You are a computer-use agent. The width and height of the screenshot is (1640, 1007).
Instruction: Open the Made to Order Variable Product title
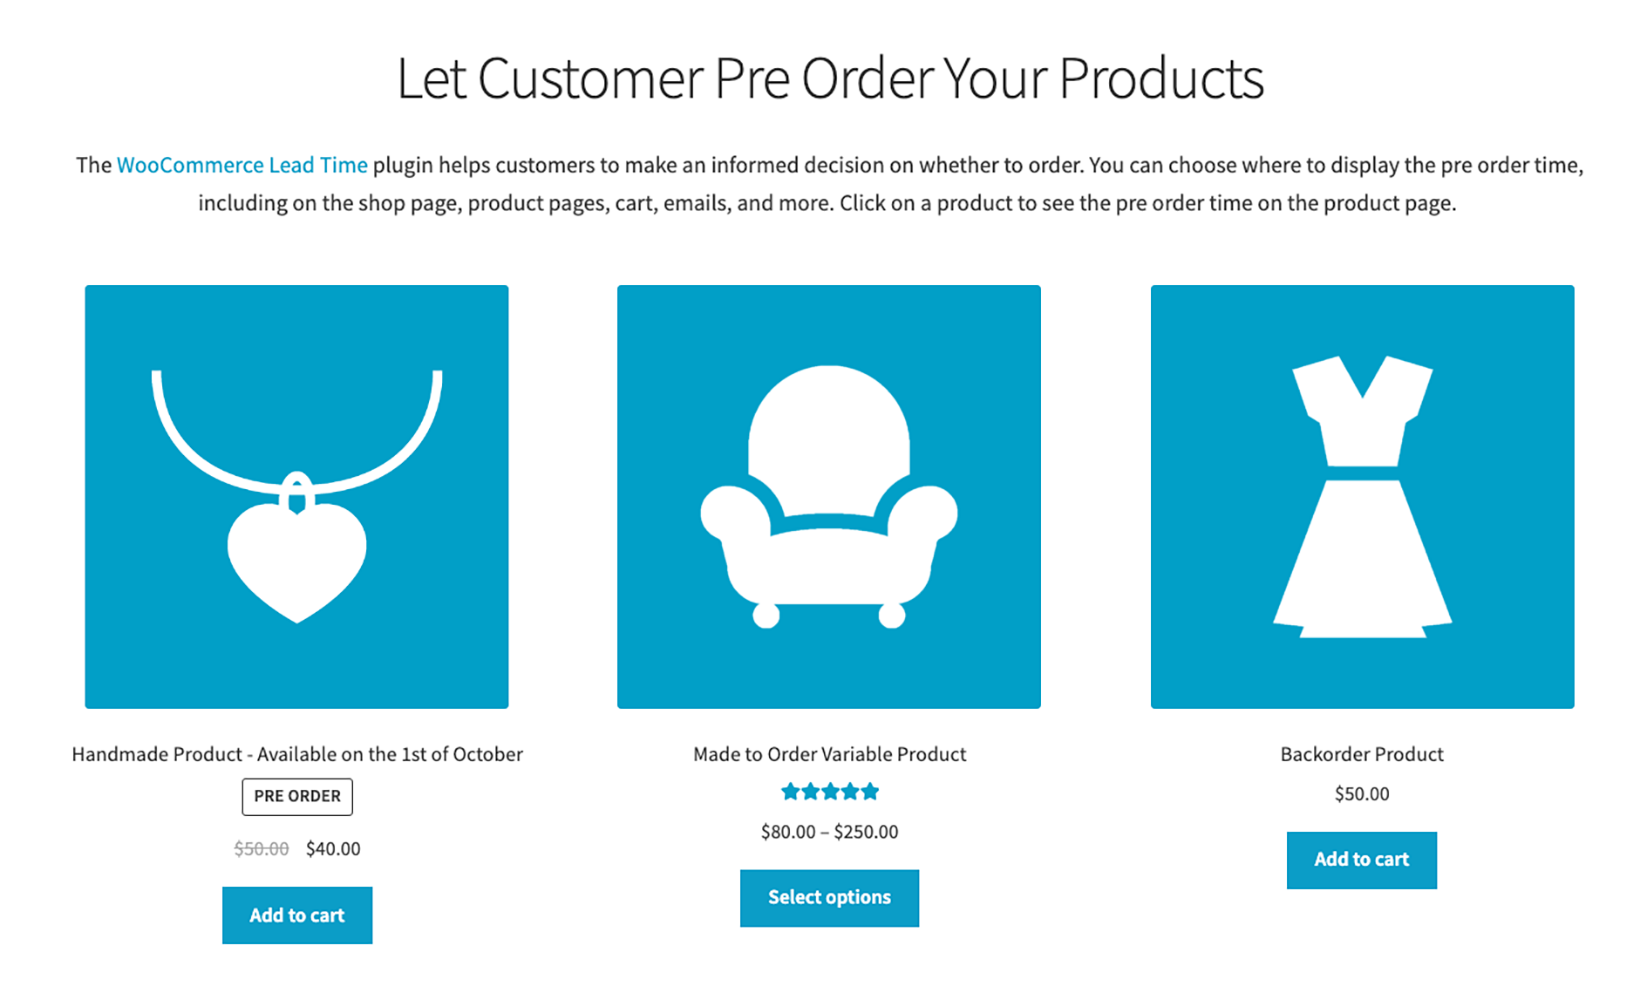point(829,754)
